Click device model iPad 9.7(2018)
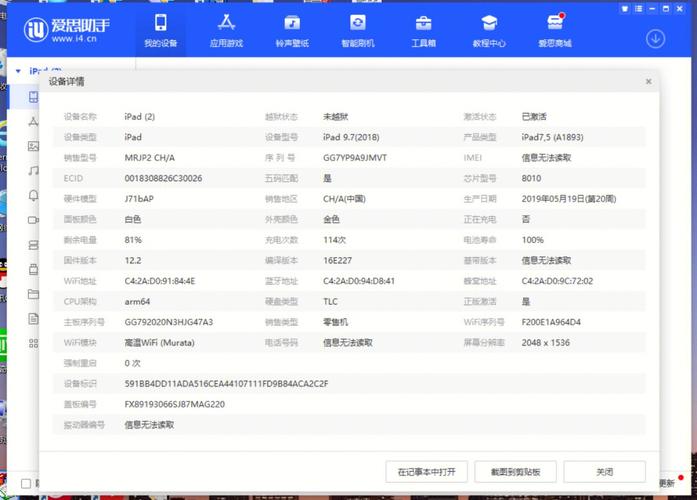This screenshot has width=697, height=500. pos(351,137)
